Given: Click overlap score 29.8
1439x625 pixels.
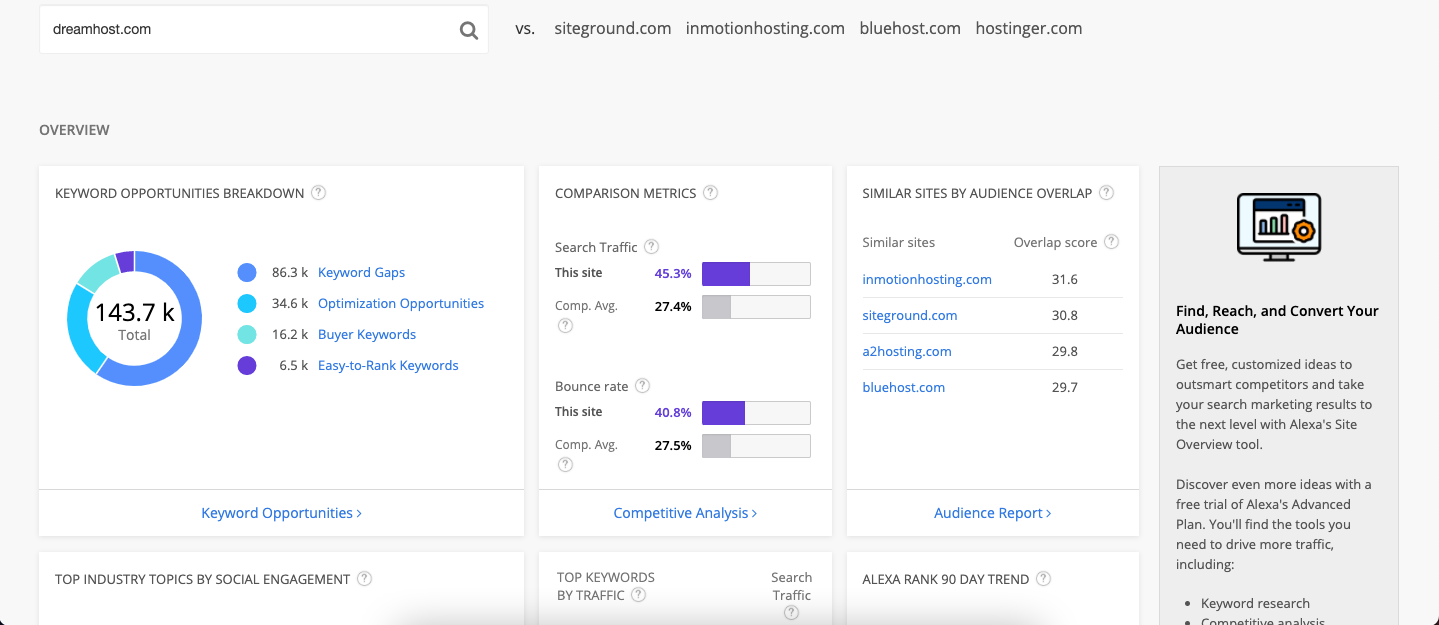Looking at the screenshot, I should 1065,351.
